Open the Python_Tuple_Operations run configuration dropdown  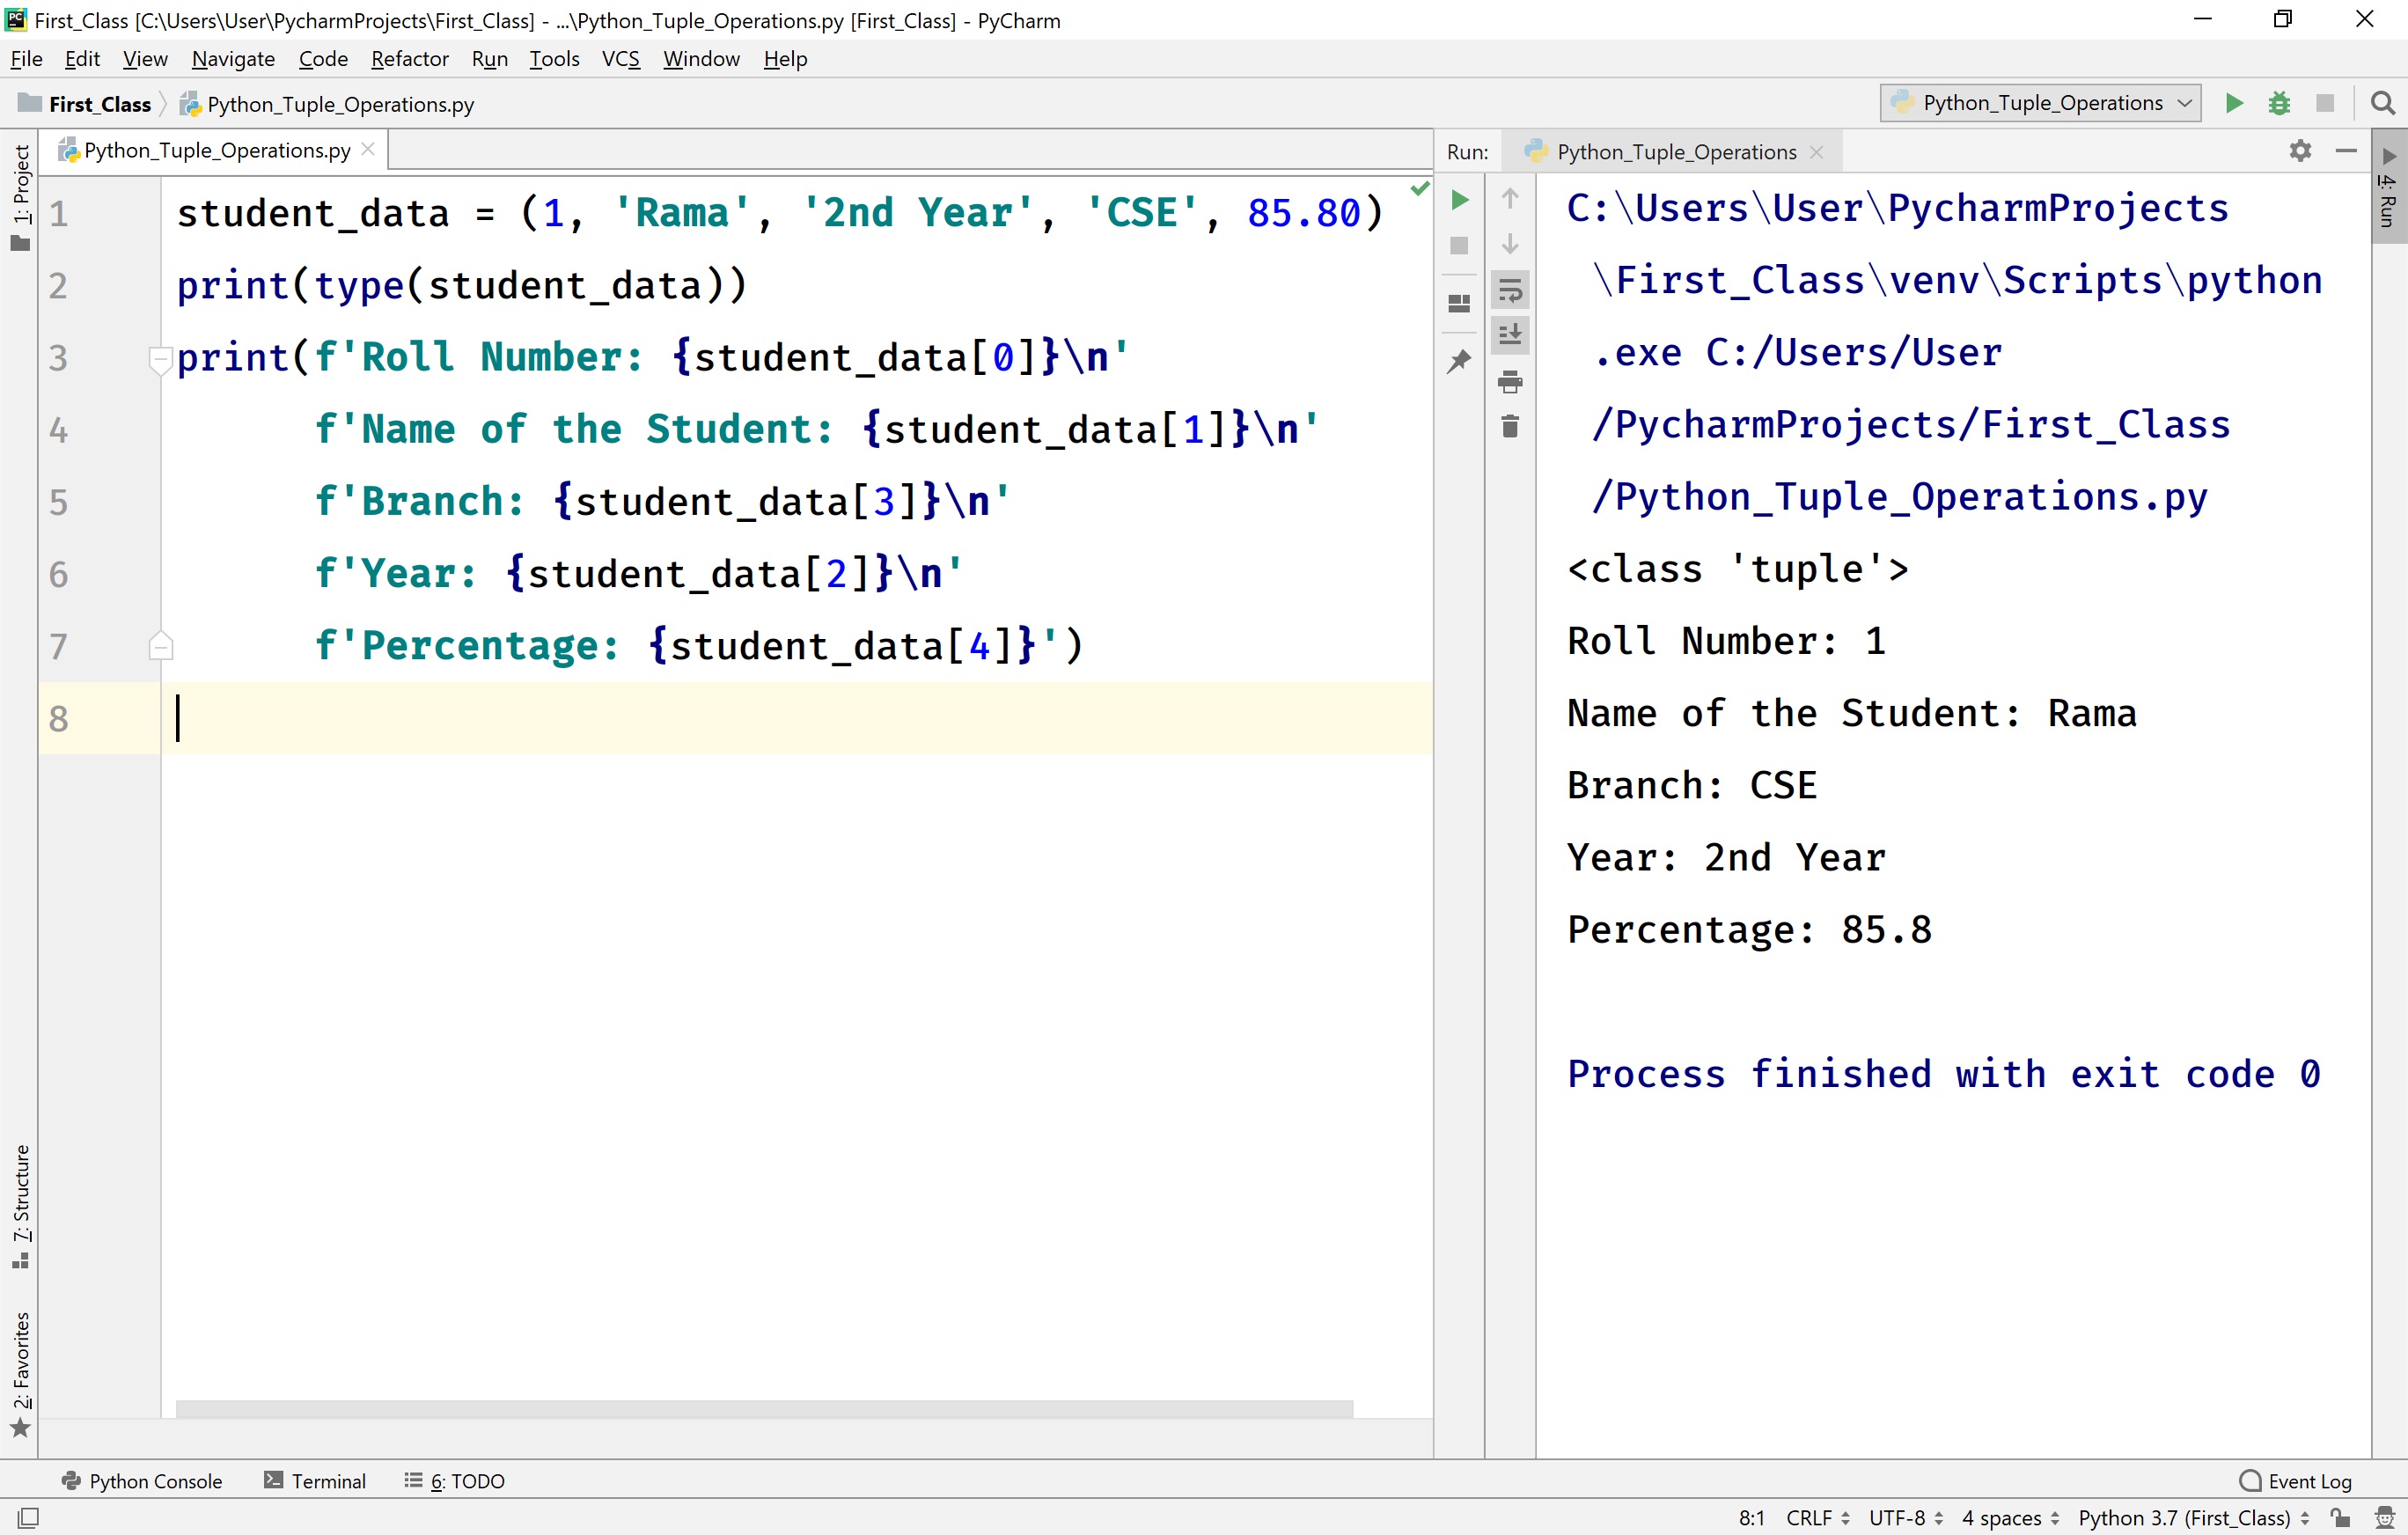click(x=2038, y=103)
